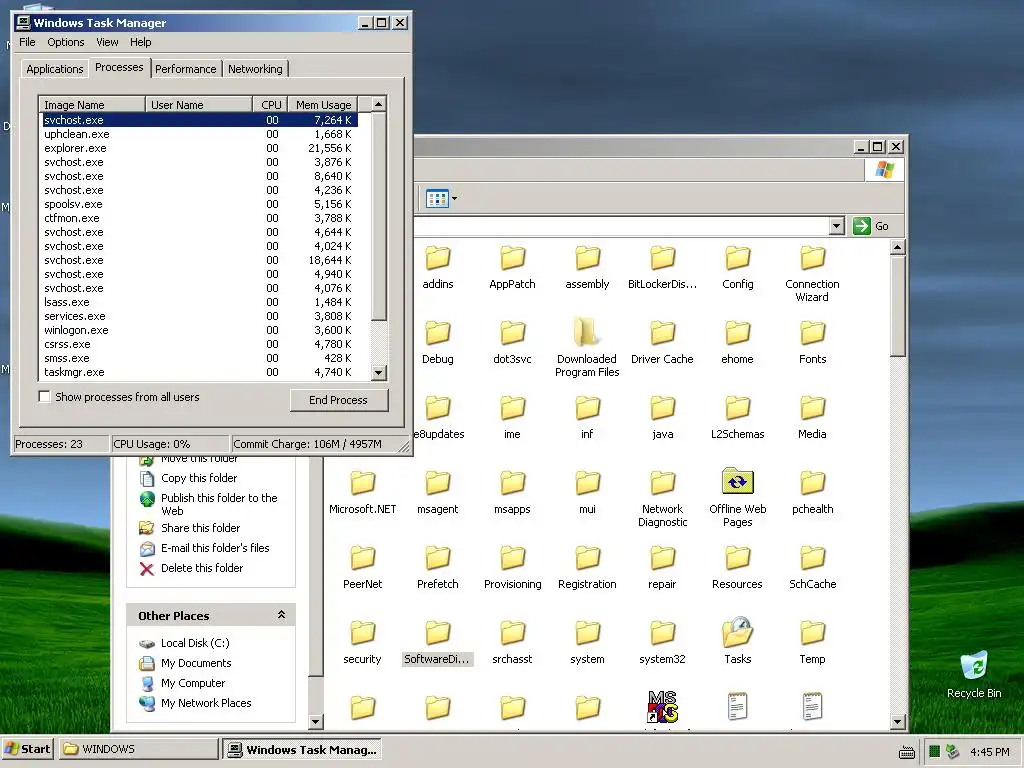Open My Documents from Other Places
1024x768 pixels.
196,664
